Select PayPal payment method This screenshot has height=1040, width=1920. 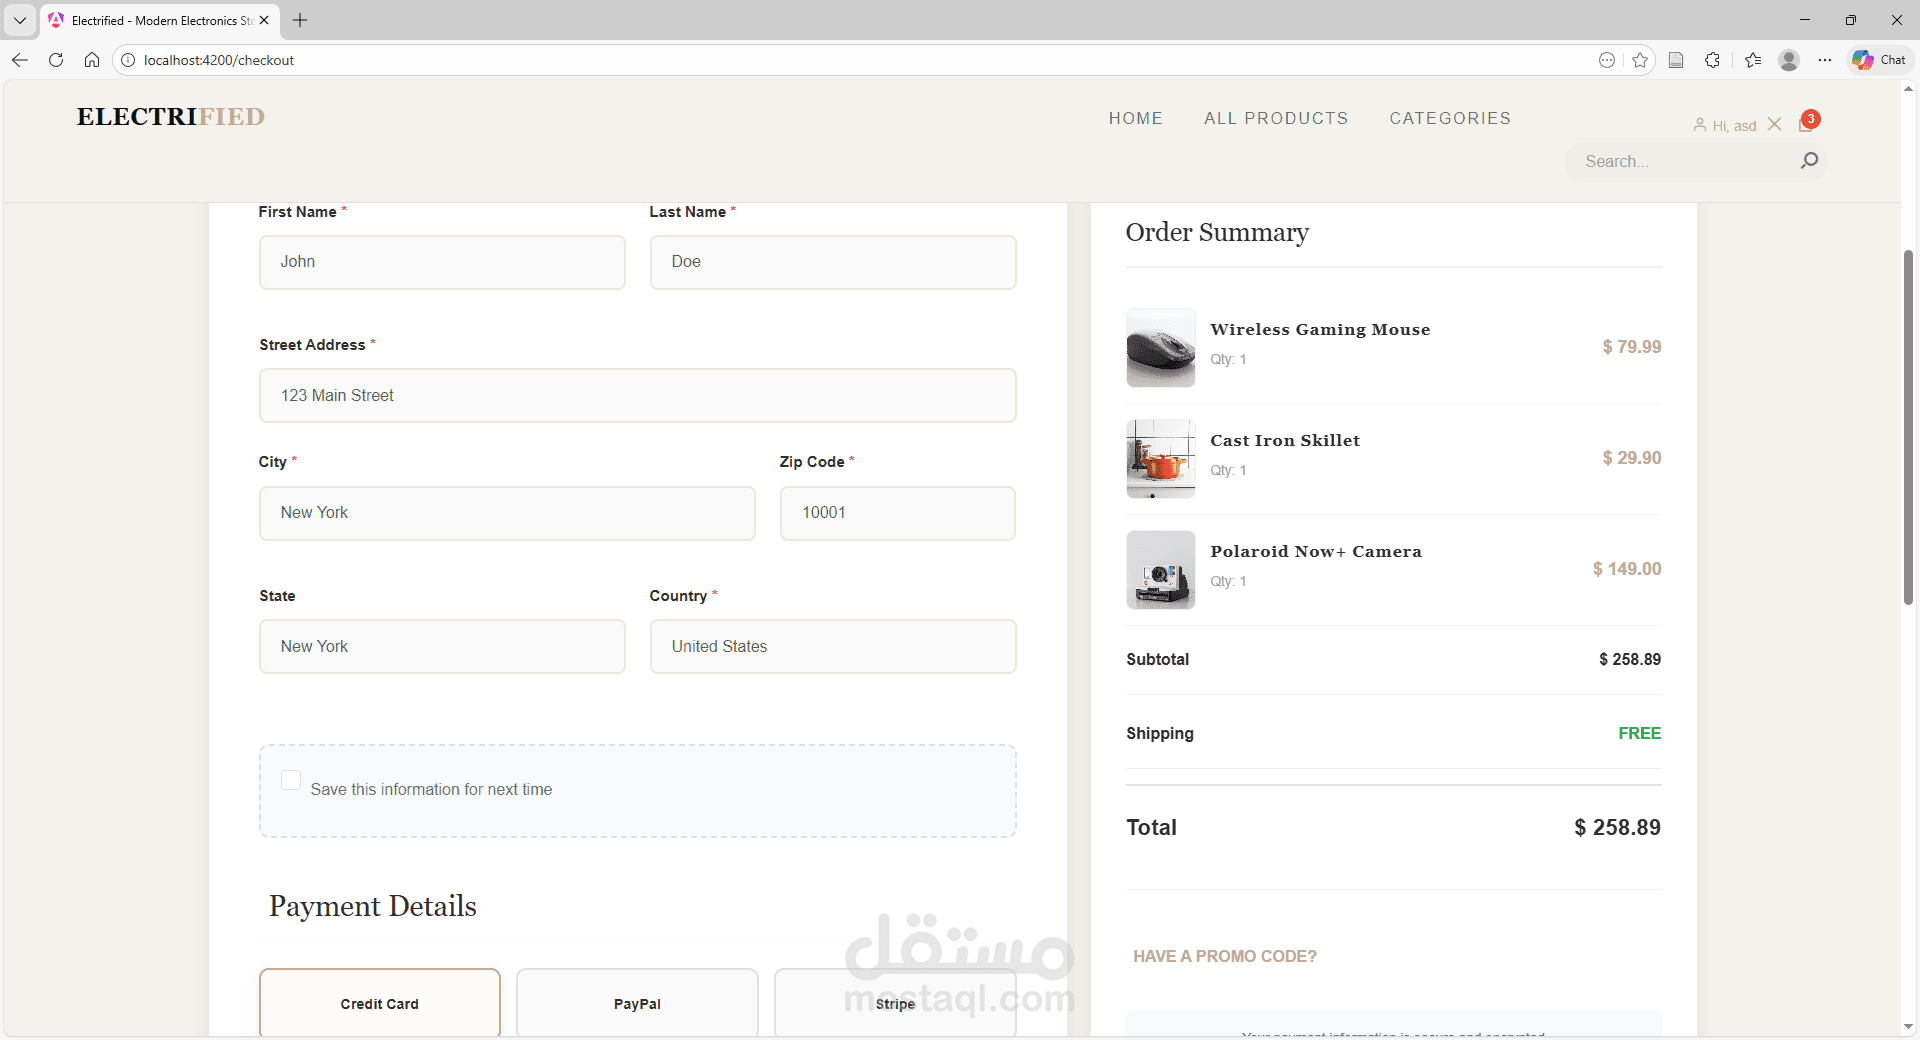coord(637,1003)
